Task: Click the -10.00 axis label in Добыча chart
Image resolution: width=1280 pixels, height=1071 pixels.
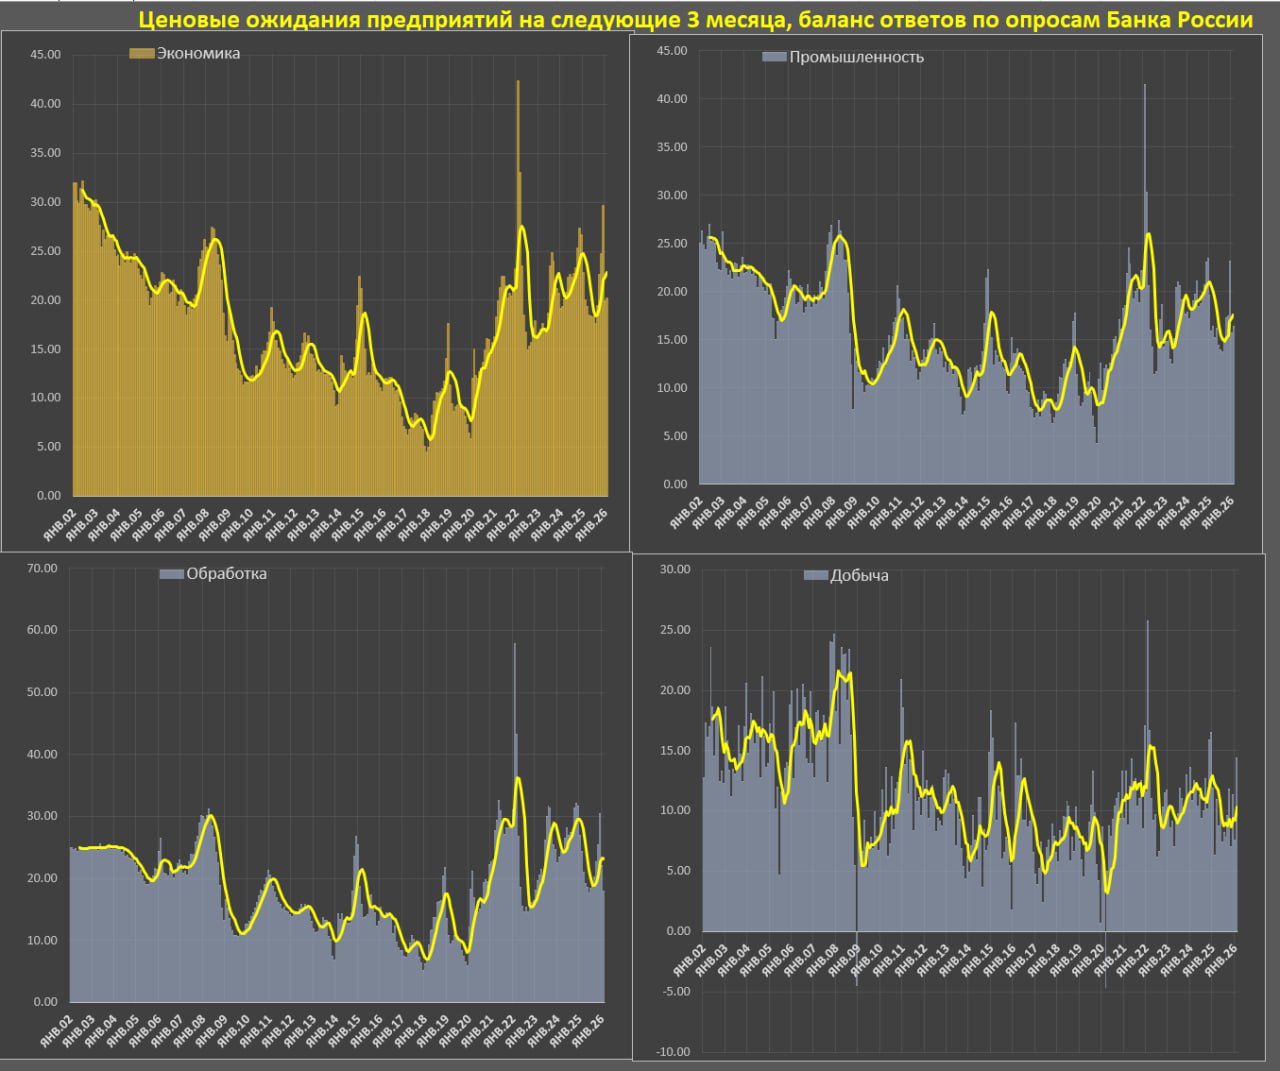Action: [x=672, y=1051]
